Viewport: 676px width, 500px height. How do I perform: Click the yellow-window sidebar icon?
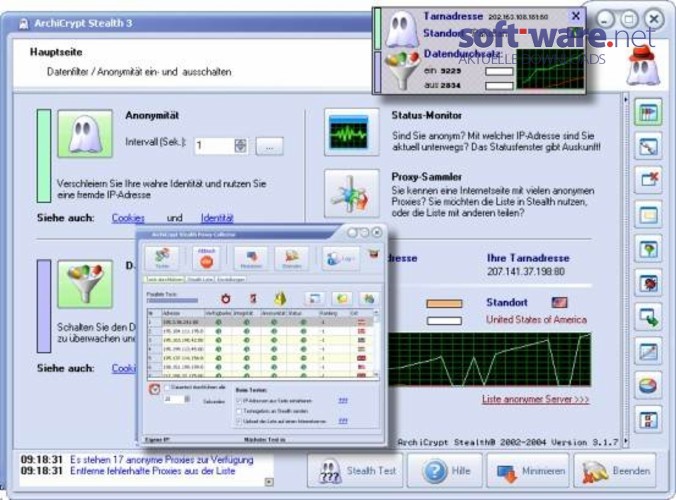(x=648, y=214)
